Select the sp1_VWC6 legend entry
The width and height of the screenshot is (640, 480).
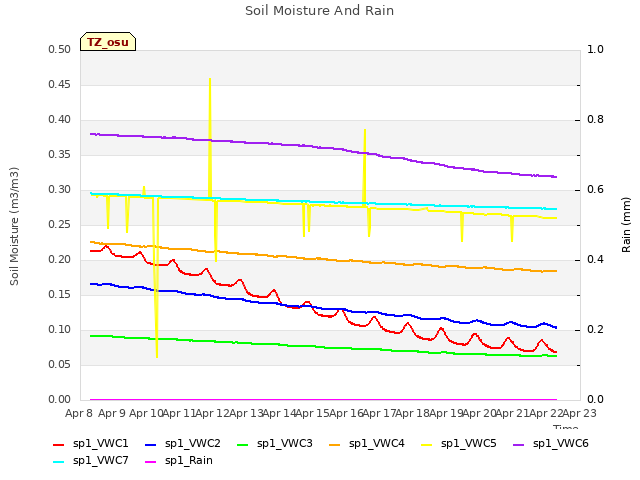pos(551,444)
